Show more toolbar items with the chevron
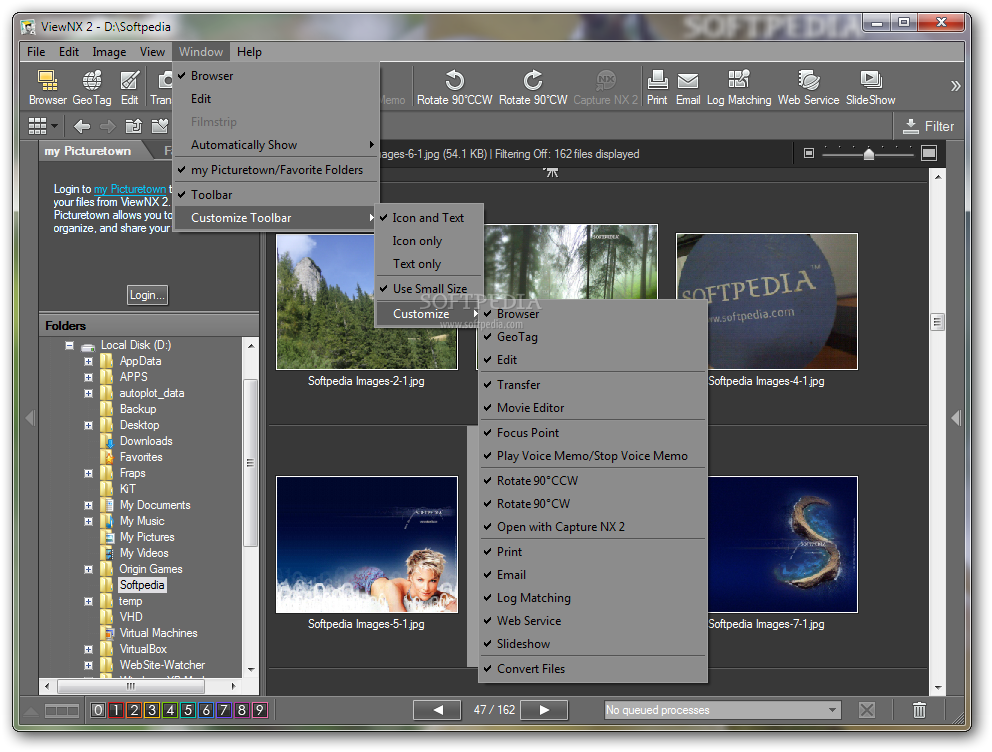 pyautogui.click(x=955, y=86)
